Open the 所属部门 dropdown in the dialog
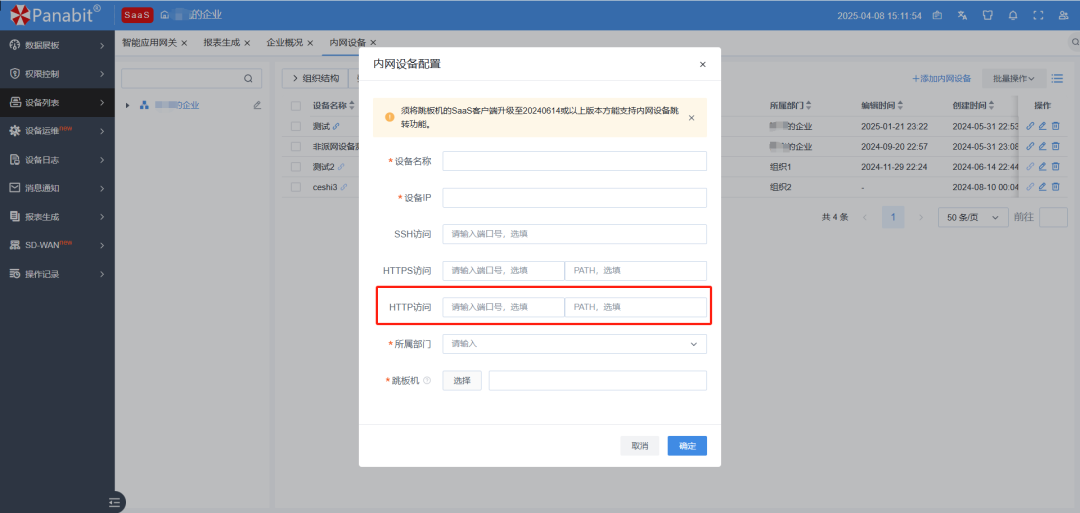 pos(574,344)
